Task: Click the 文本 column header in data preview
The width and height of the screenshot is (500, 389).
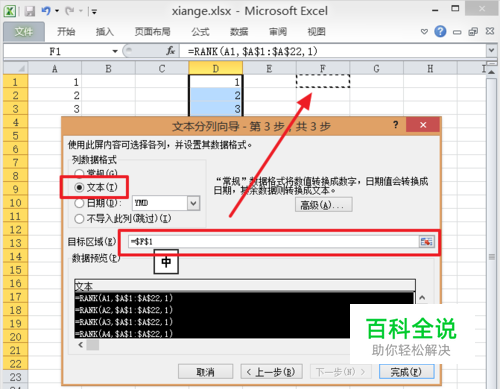Action: pyautogui.click(x=245, y=286)
